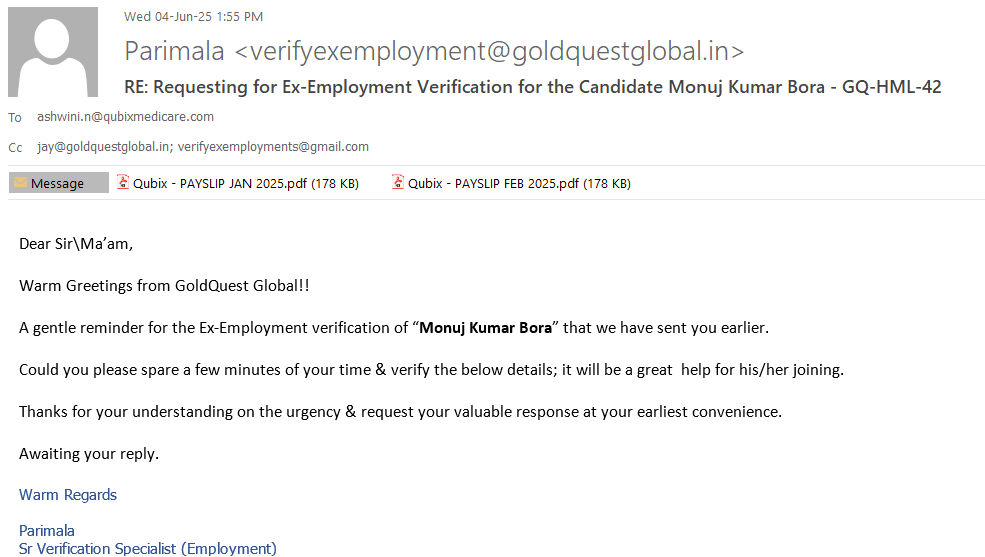Viewport: 985px width, 557px height.
Task: Click Sr Verification Specialist (Employment) signature text
Action: (x=148, y=548)
